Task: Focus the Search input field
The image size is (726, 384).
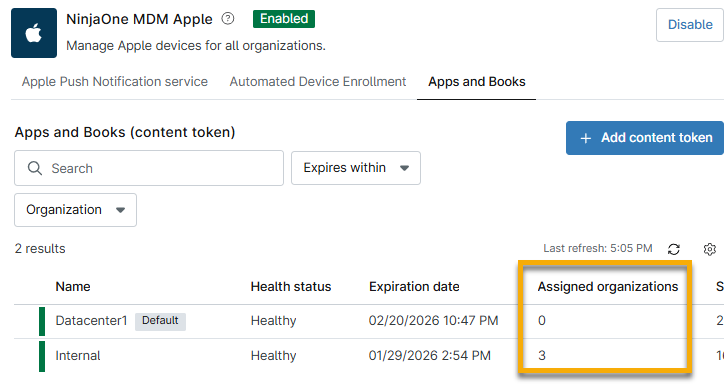Action: (x=149, y=168)
